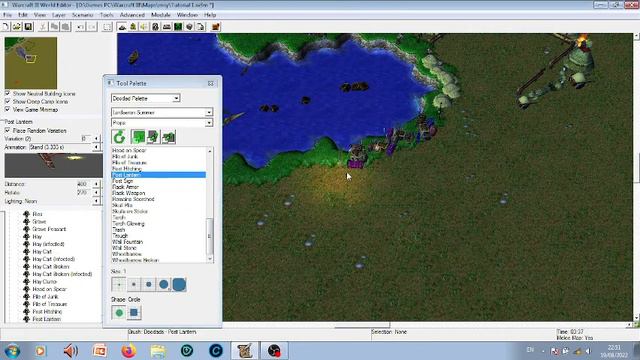Open the Trigger Editor toolbar icon
640x360 pixels.
[133, 27]
